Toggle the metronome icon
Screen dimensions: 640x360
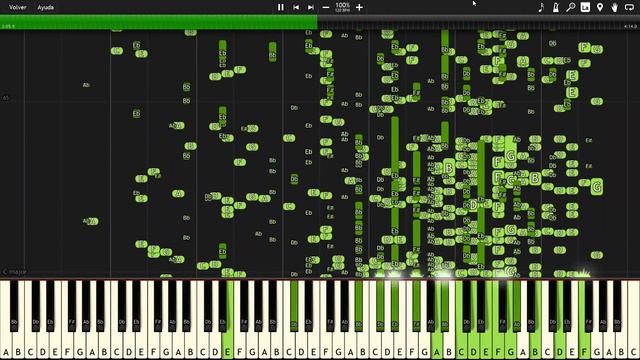[556, 7]
